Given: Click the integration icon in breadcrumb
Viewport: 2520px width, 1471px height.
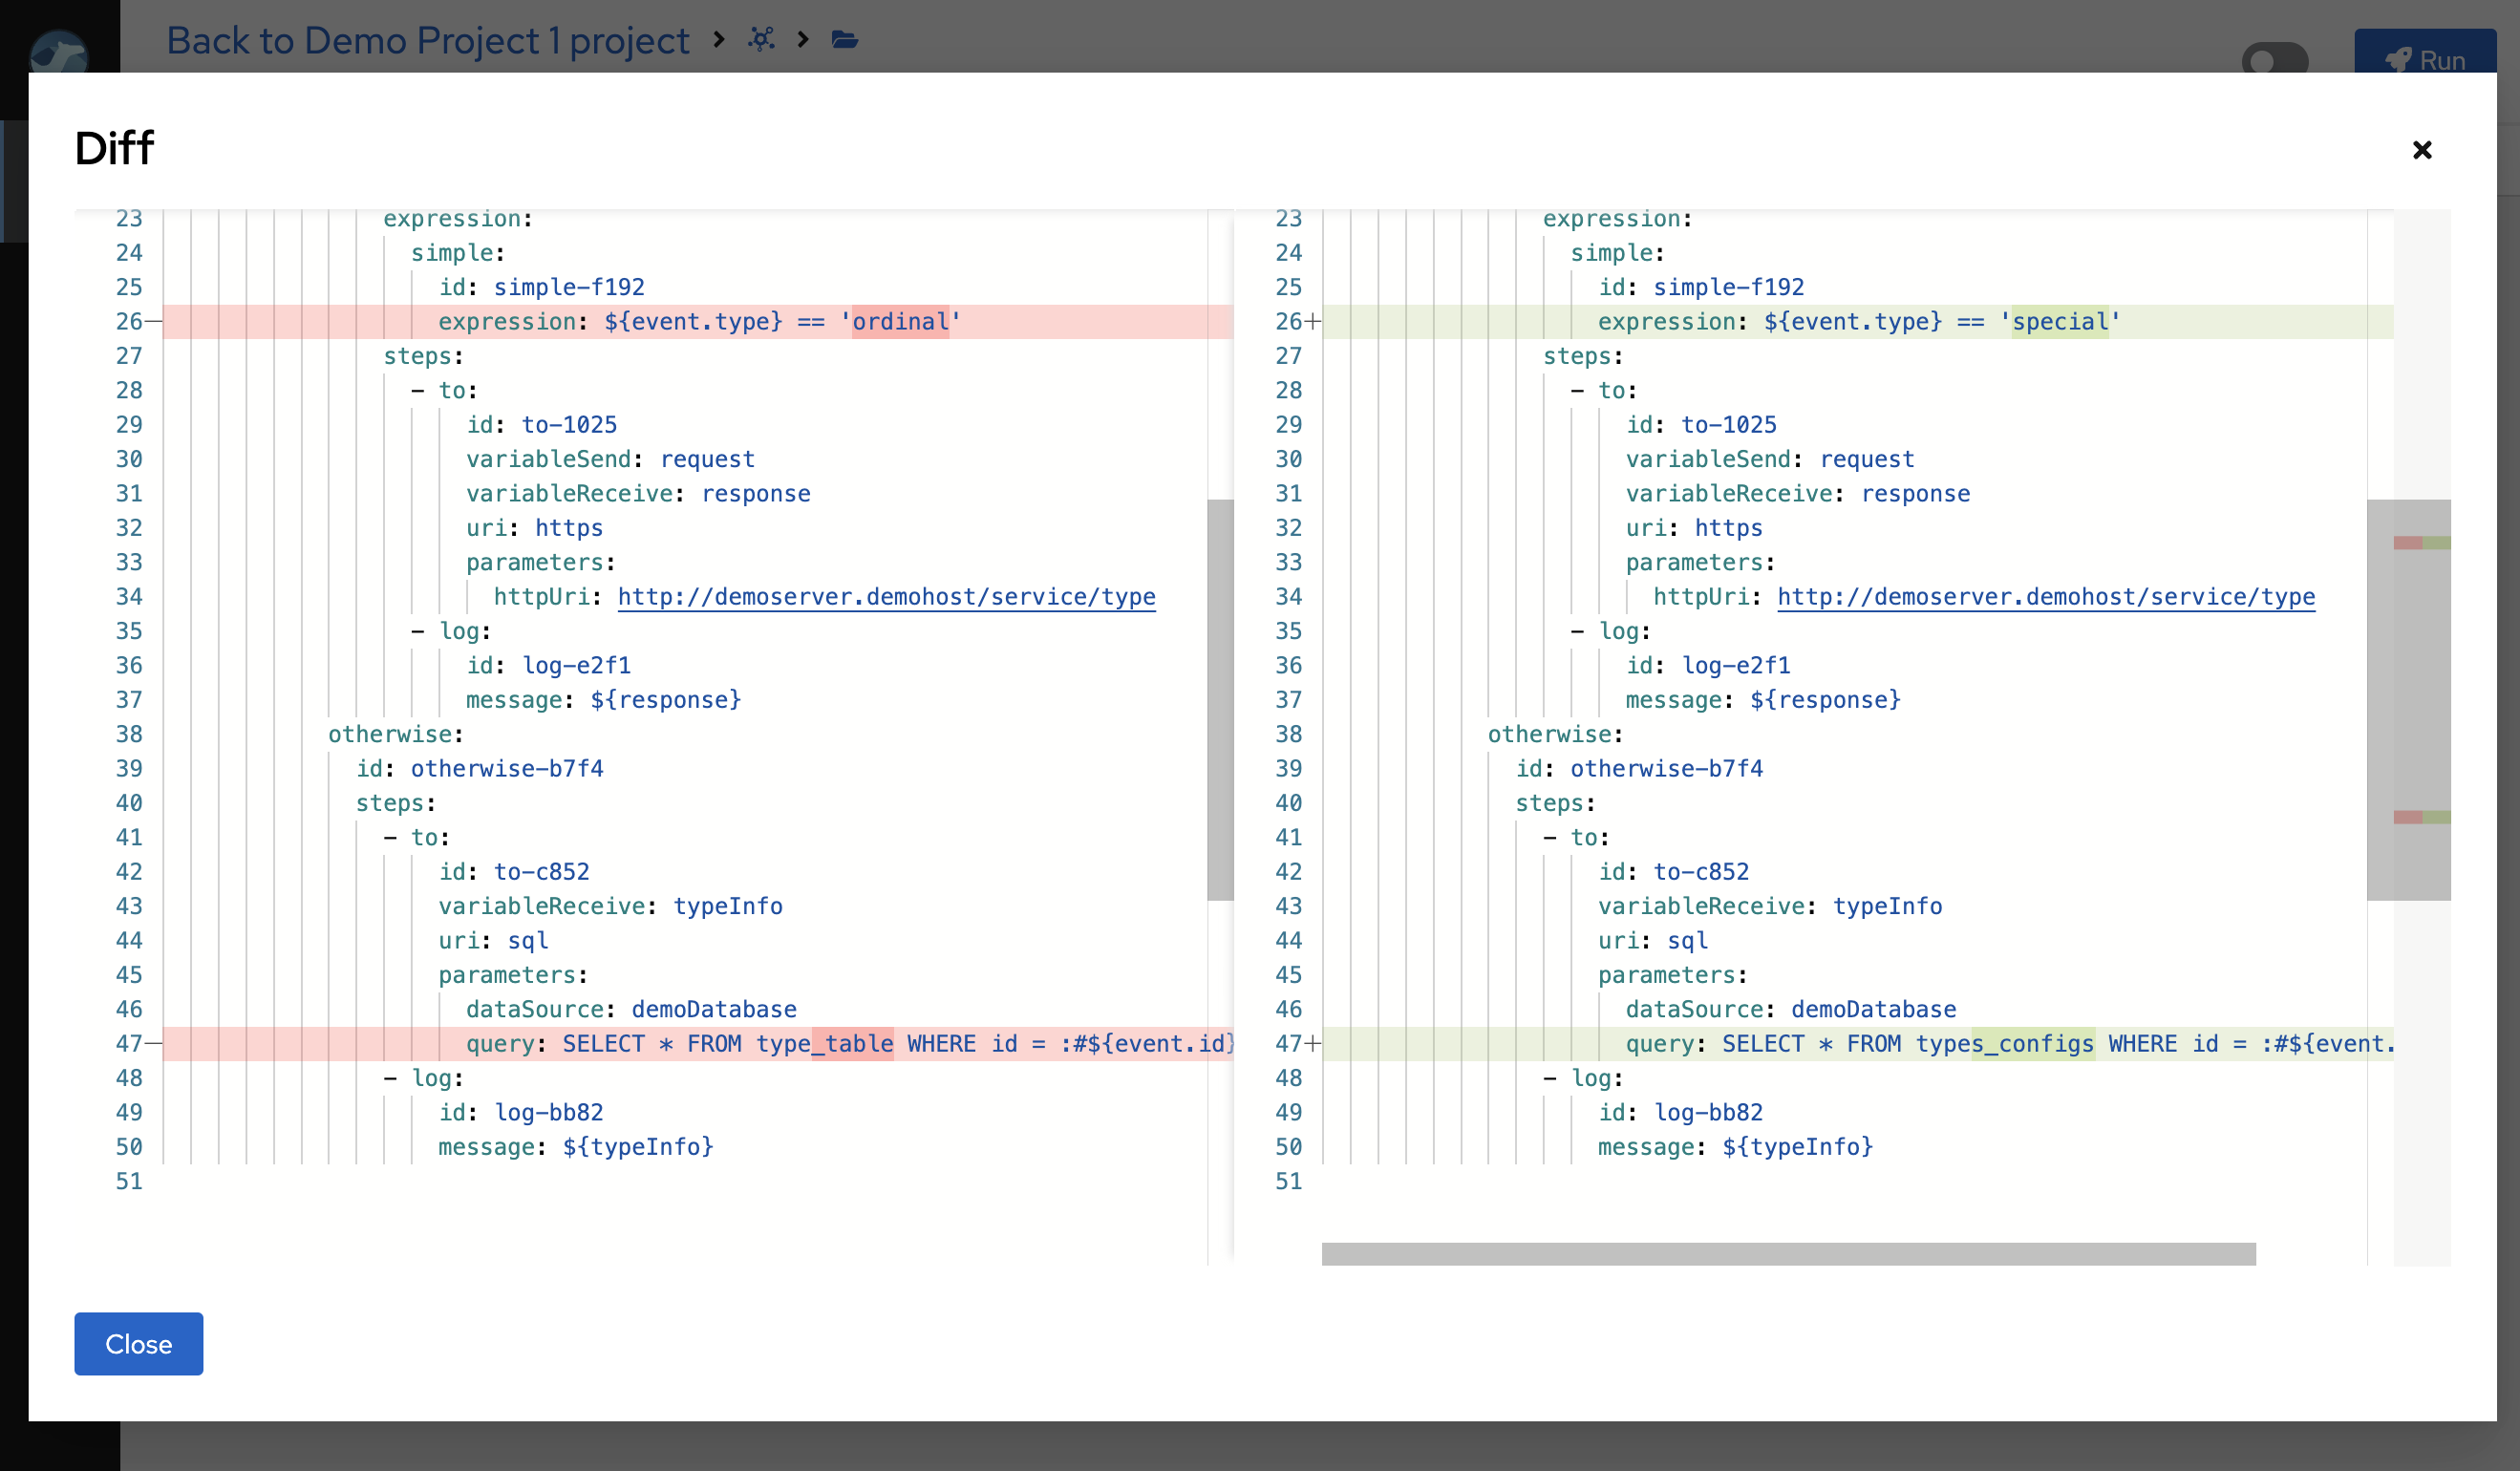Looking at the screenshot, I should [761, 39].
